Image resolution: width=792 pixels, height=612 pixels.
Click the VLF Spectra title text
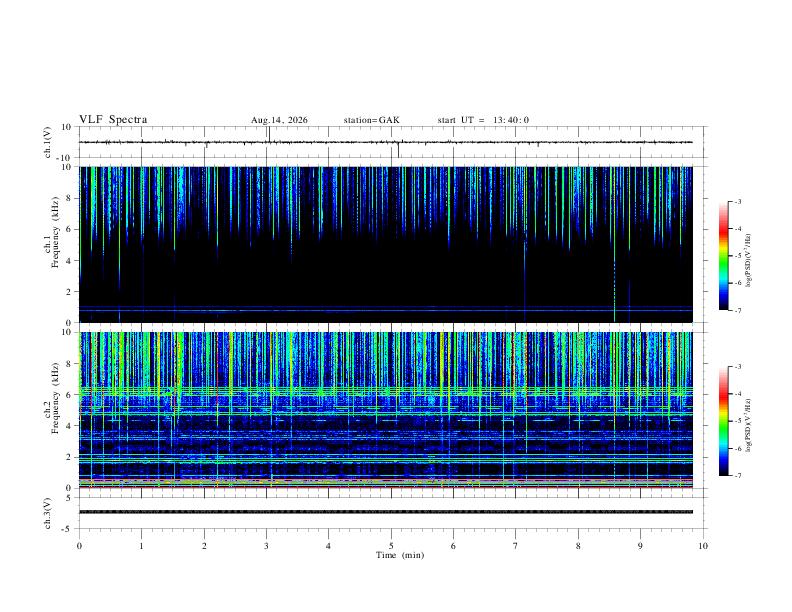[x=113, y=120]
